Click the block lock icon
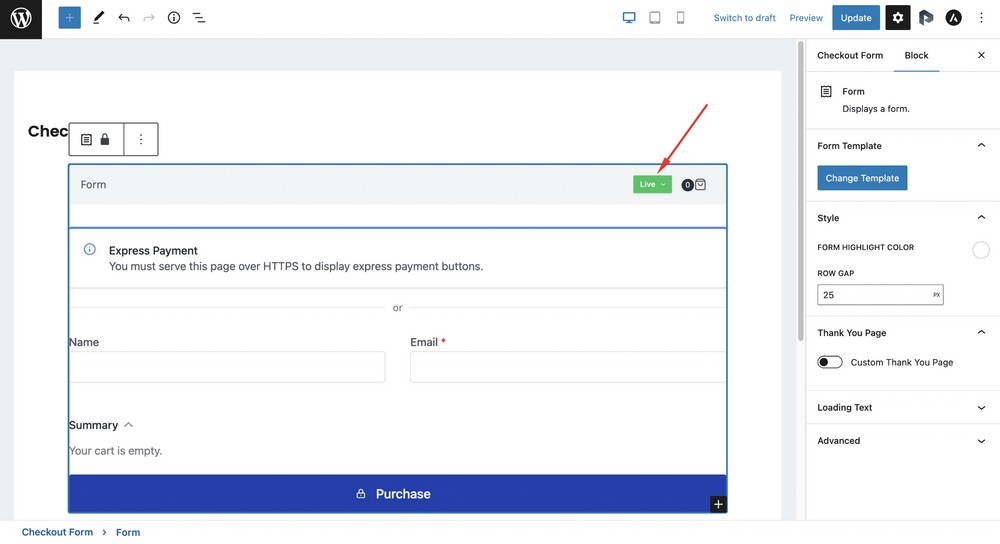The width and height of the screenshot is (1000, 544). coord(105,139)
